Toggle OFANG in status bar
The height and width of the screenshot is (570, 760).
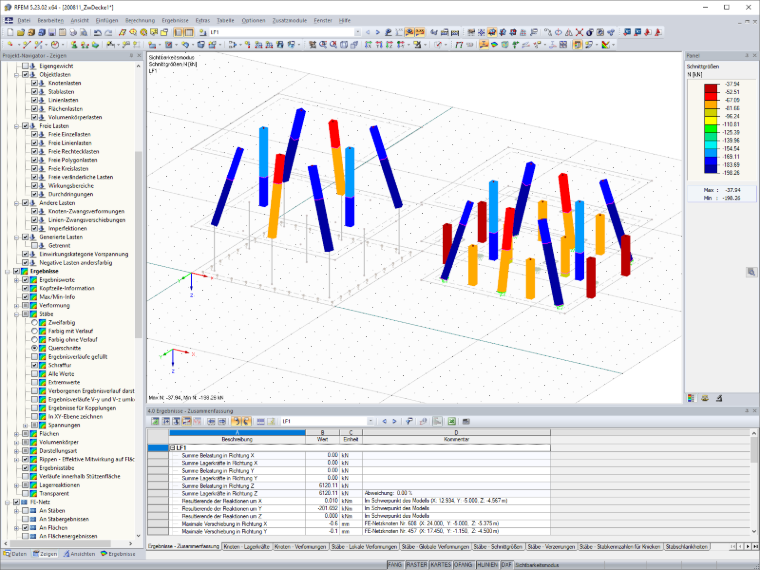tap(463, 565)
